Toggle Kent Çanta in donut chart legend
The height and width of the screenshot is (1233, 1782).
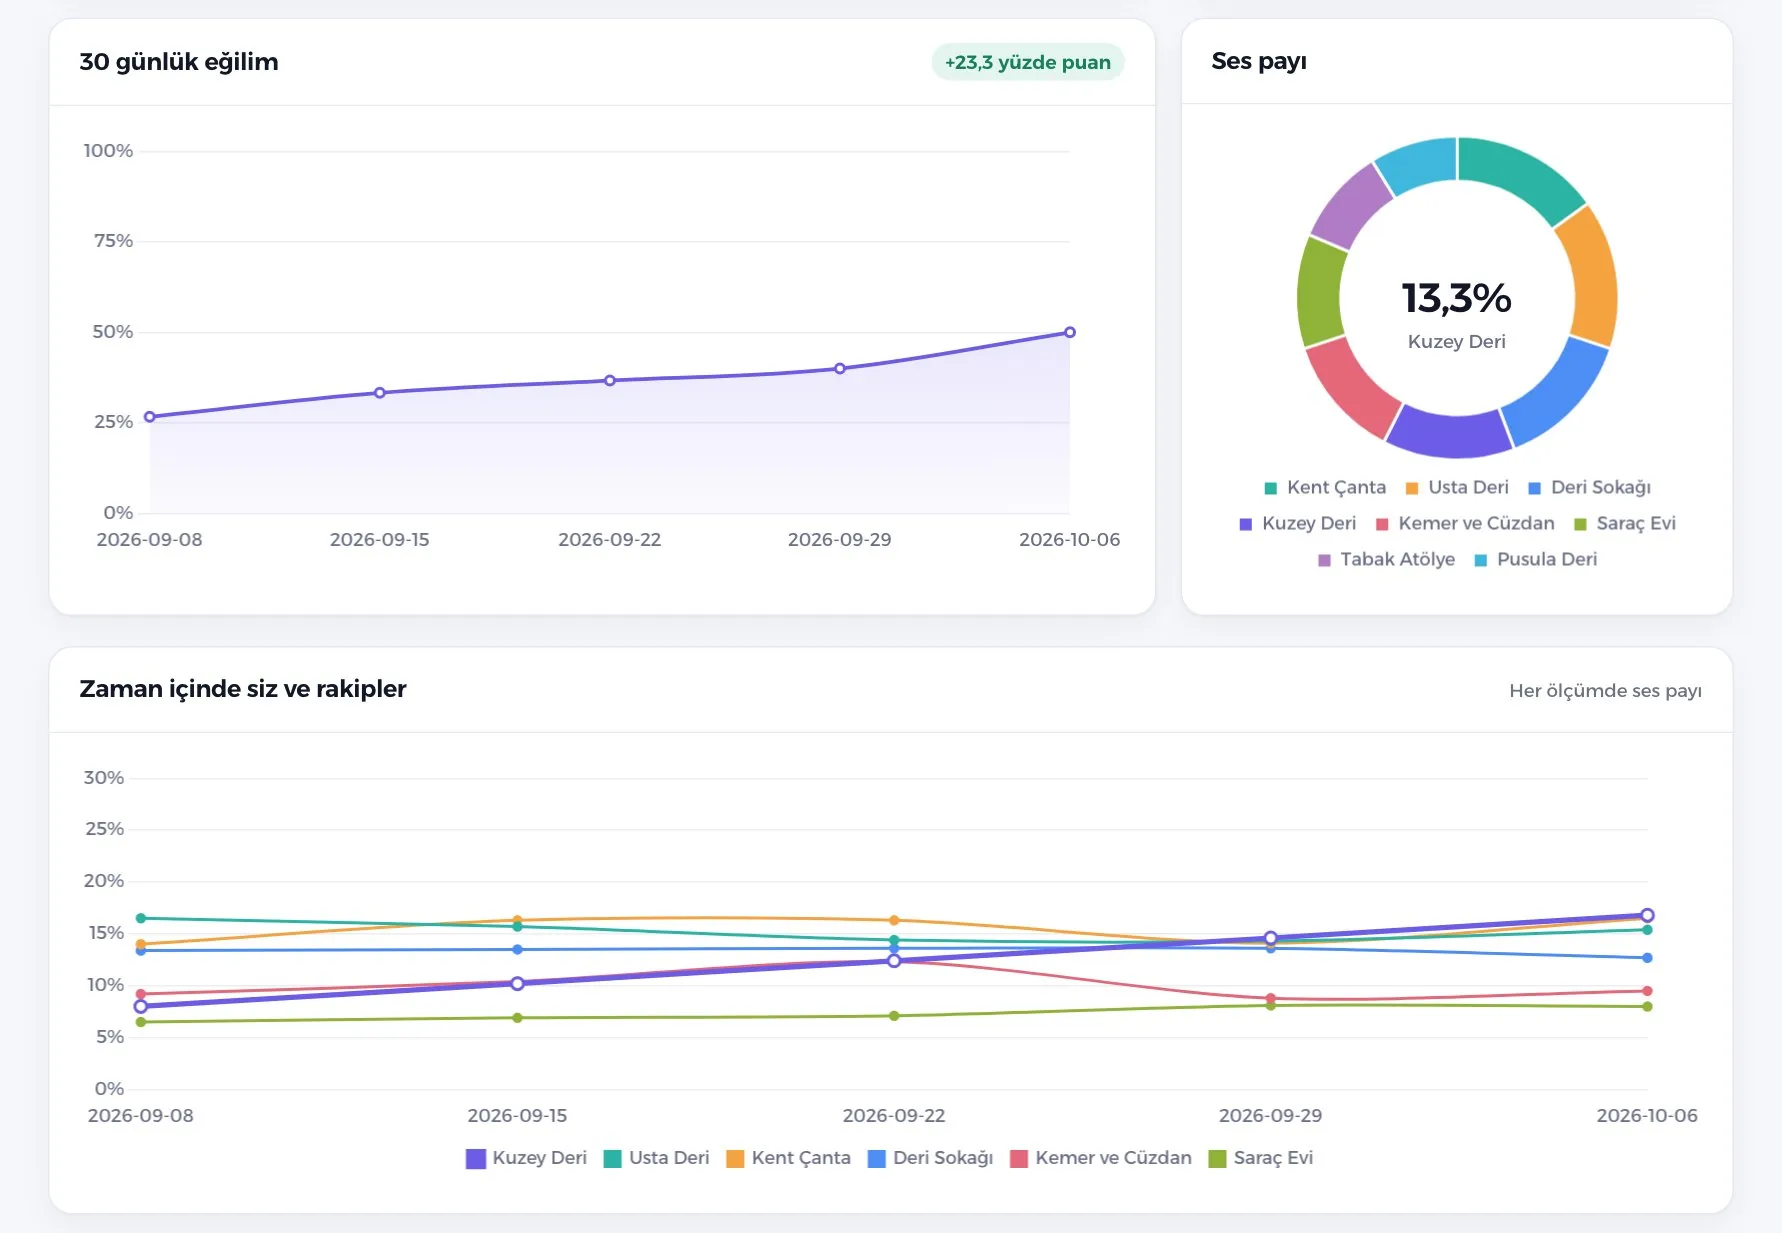[1325, 487]
